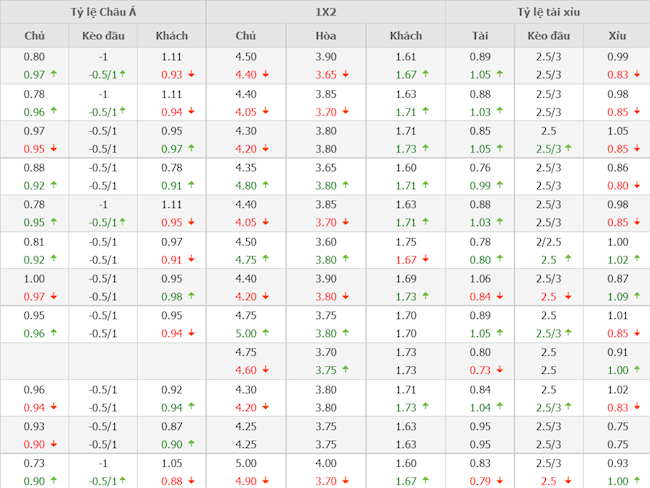
Task: Select the 1.69 away odds cell
Action: point(405,278)
